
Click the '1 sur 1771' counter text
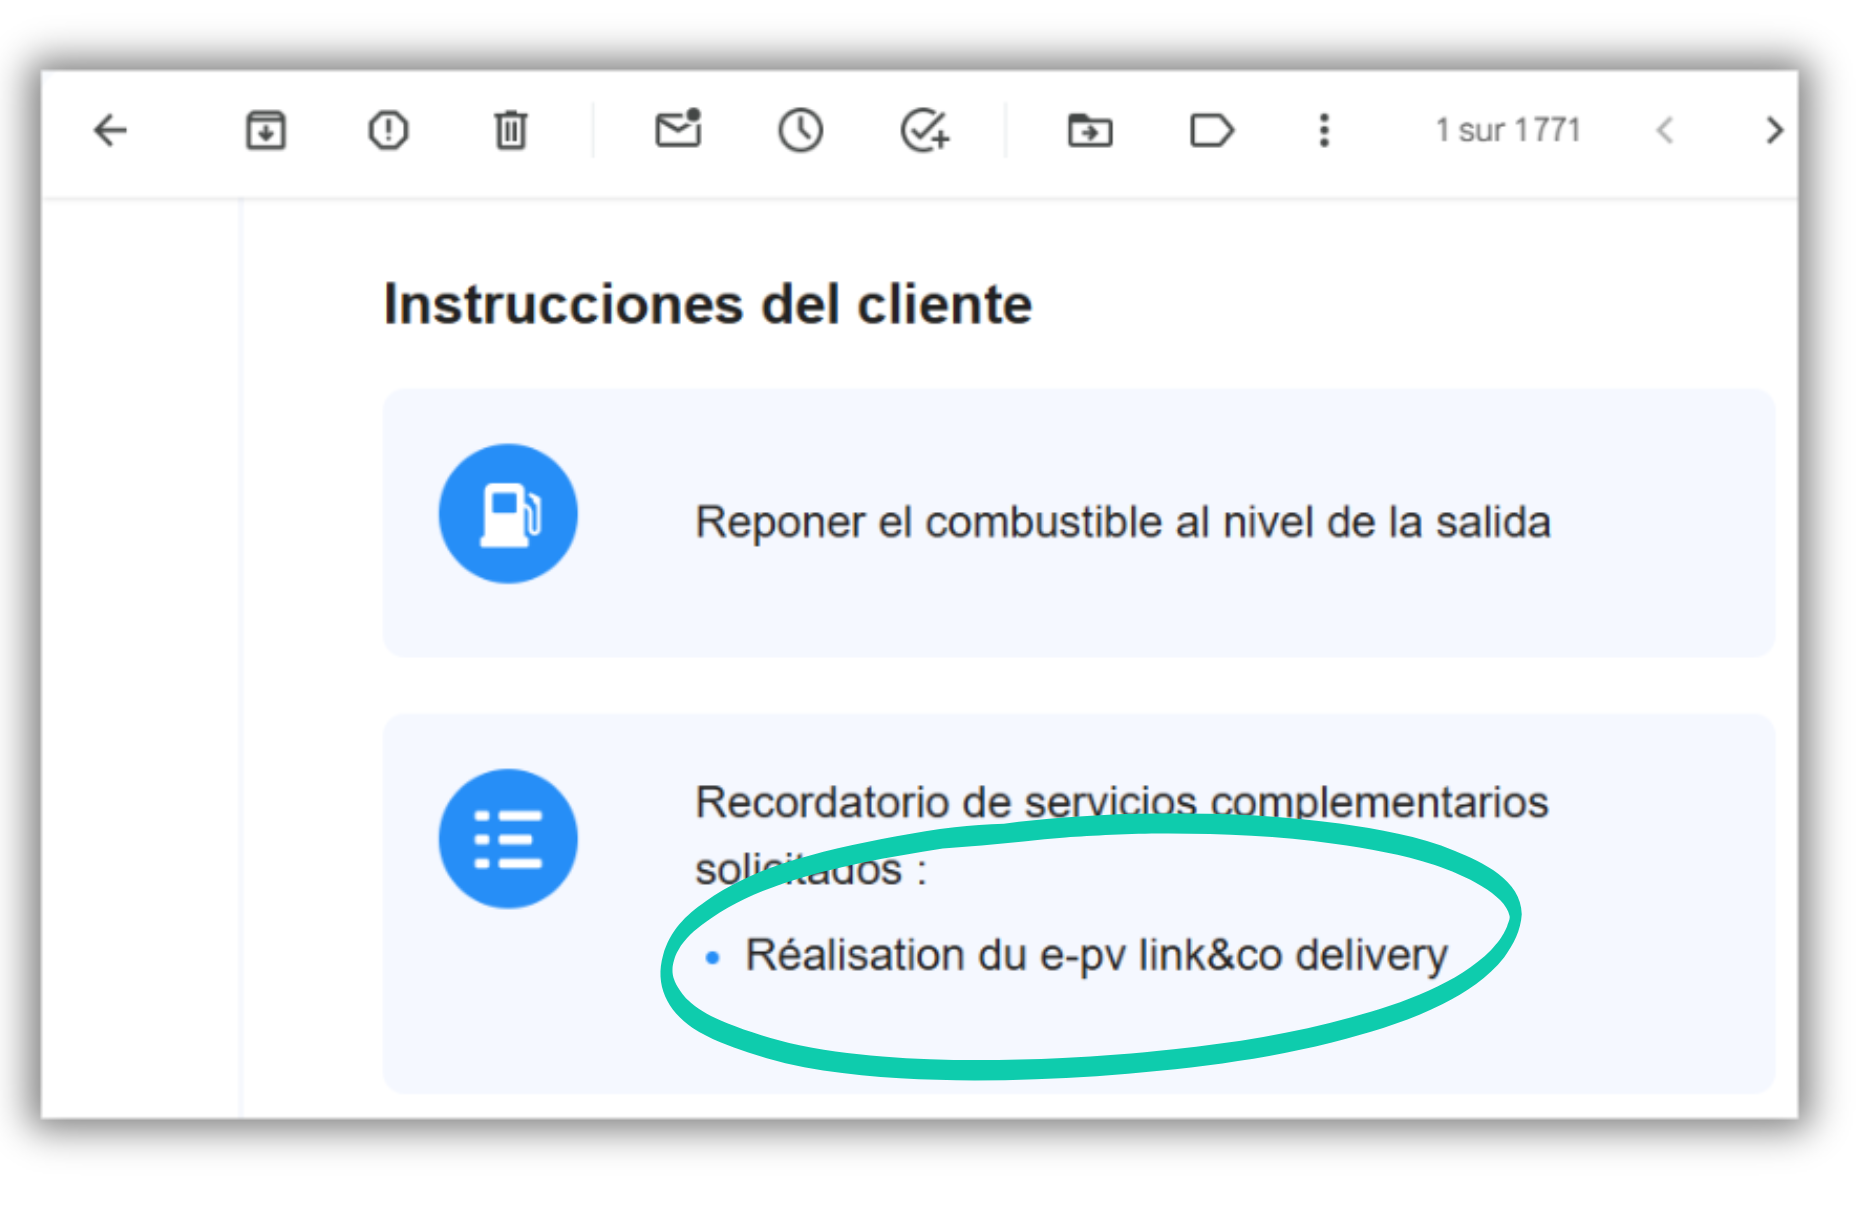pos(1508,130)
